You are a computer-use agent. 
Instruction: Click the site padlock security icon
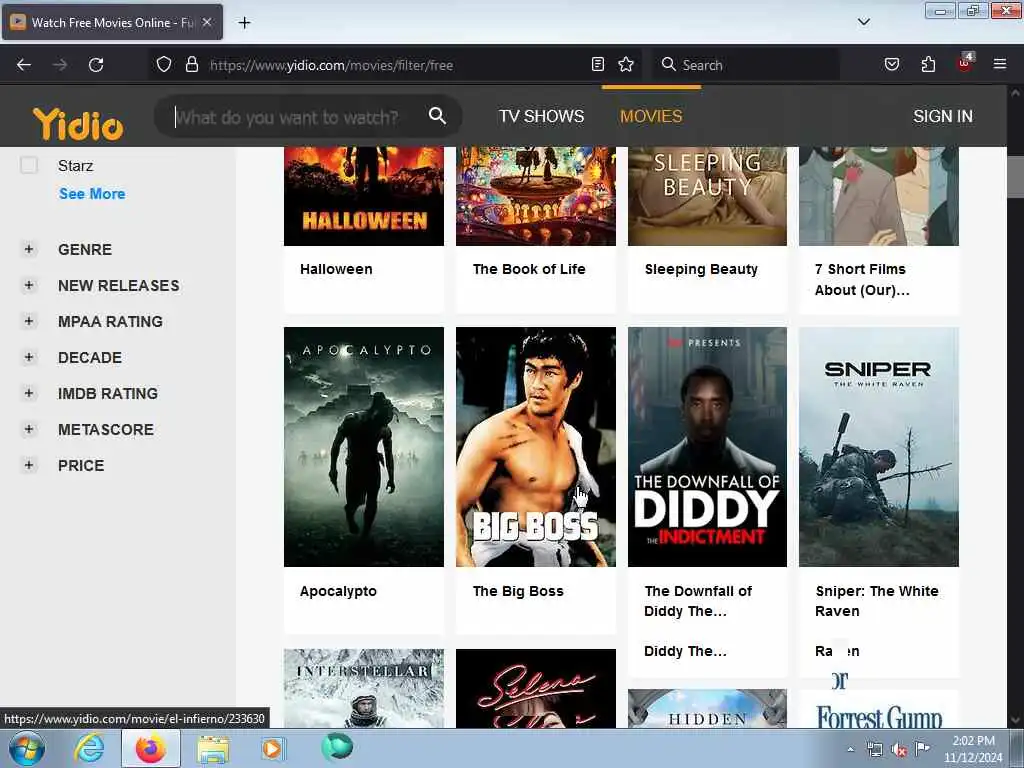191,64
